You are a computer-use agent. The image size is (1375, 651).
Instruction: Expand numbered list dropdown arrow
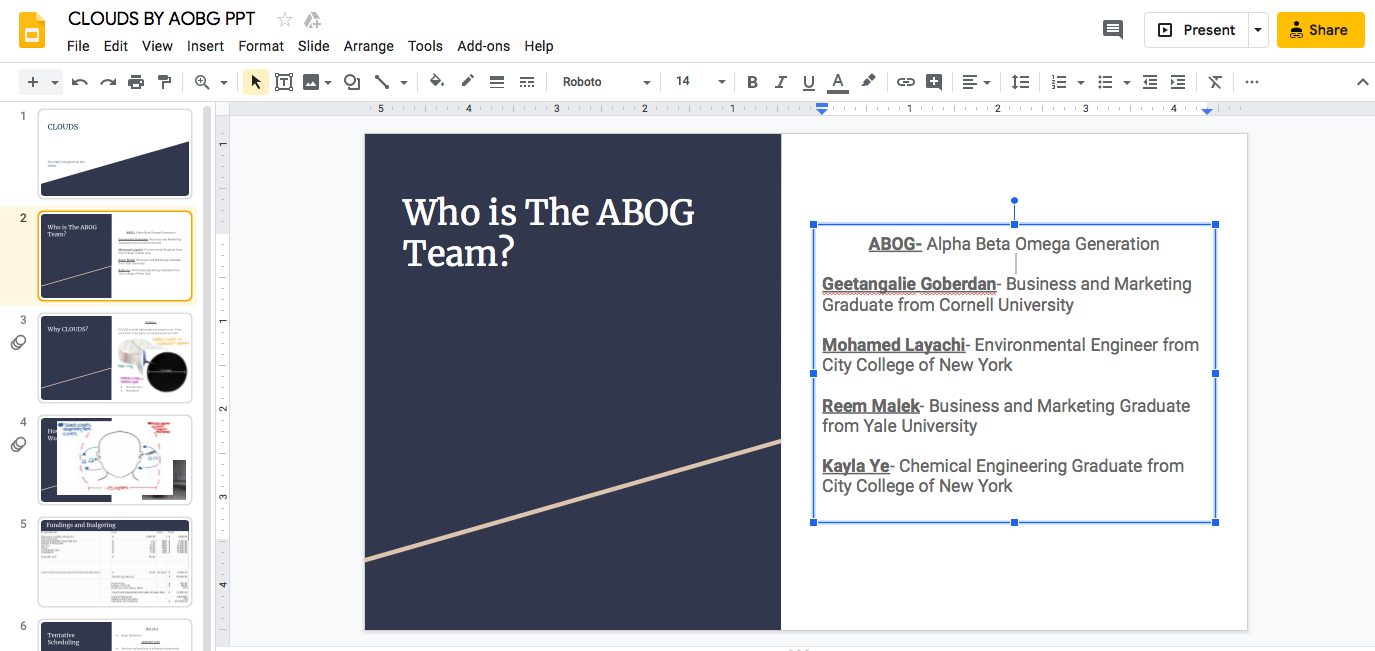[x=1081, y=82]
